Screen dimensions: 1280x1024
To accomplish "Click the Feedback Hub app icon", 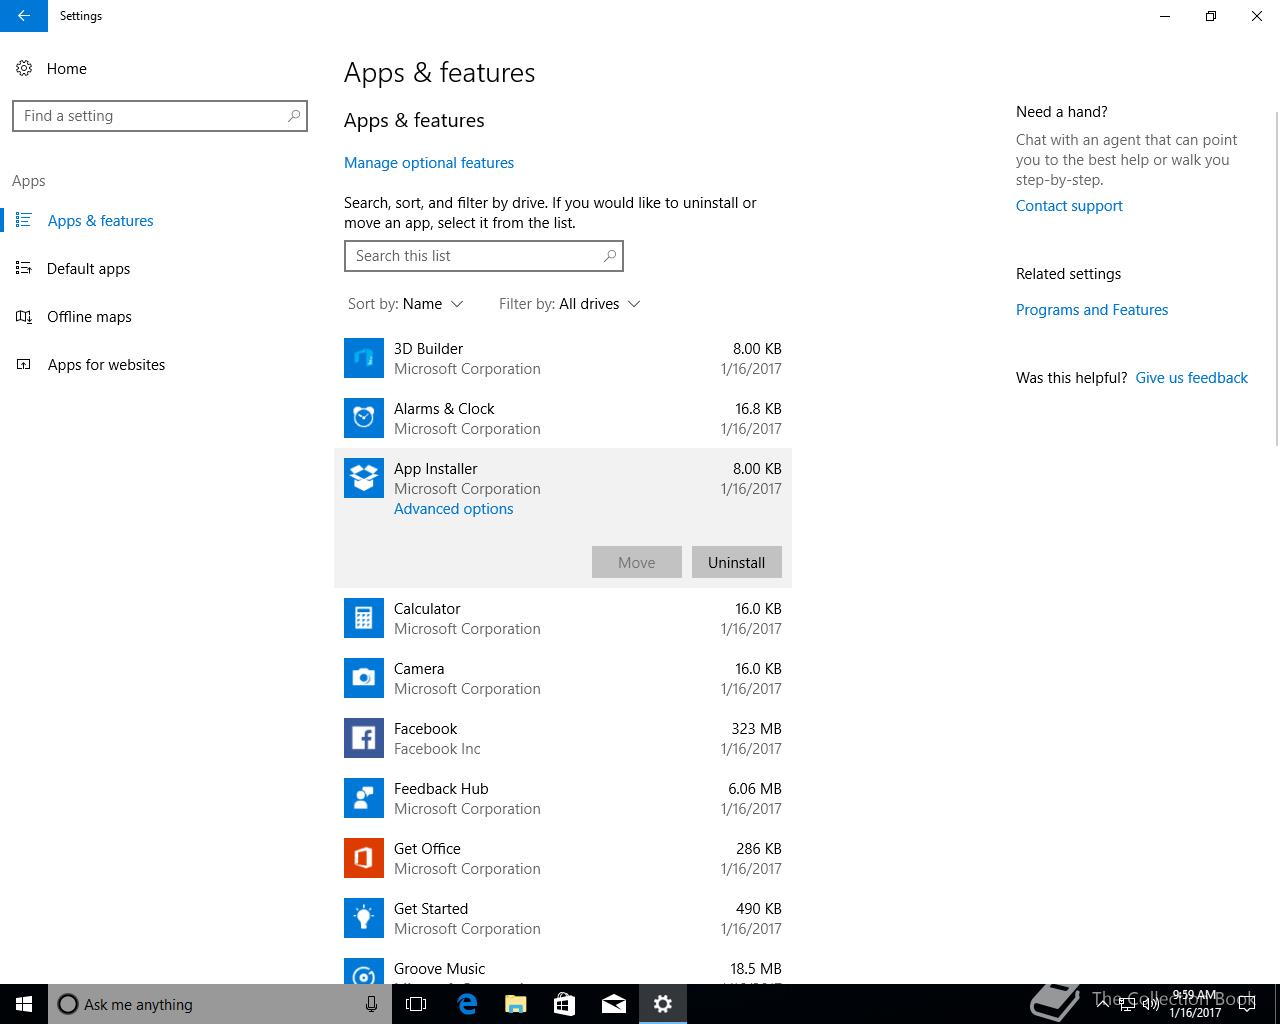I will (364, 798).
